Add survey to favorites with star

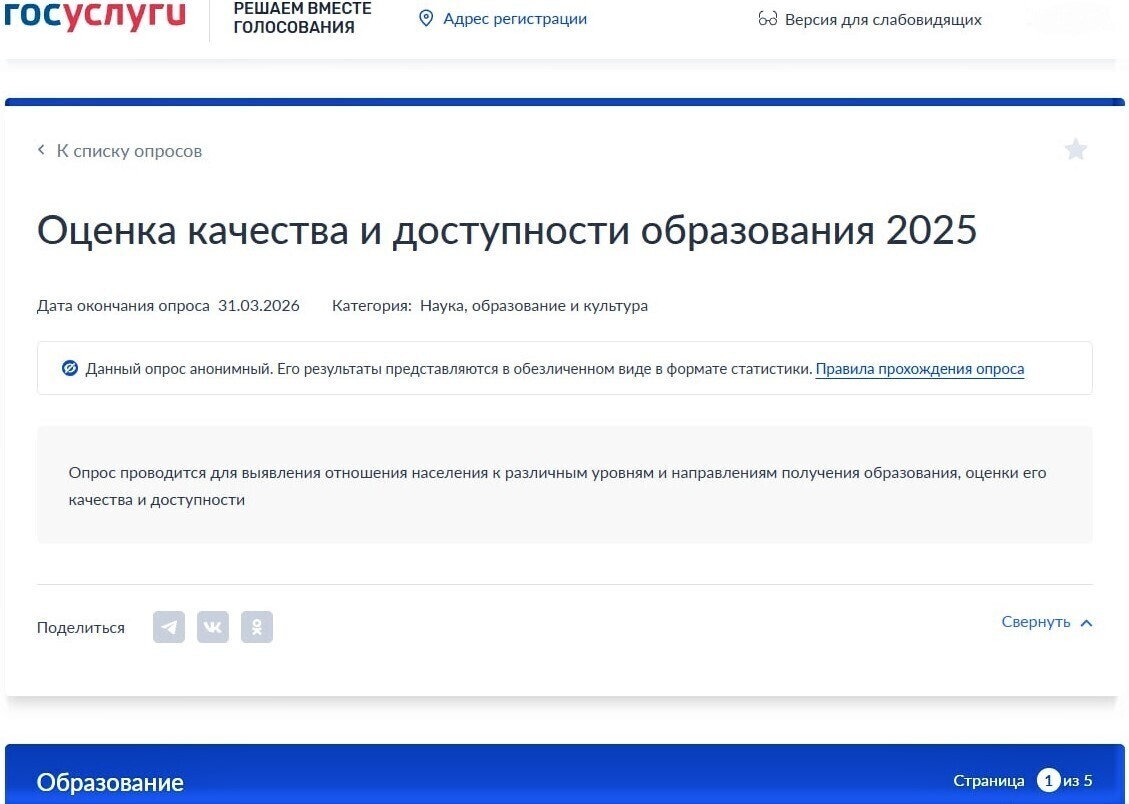[1075, 150]
